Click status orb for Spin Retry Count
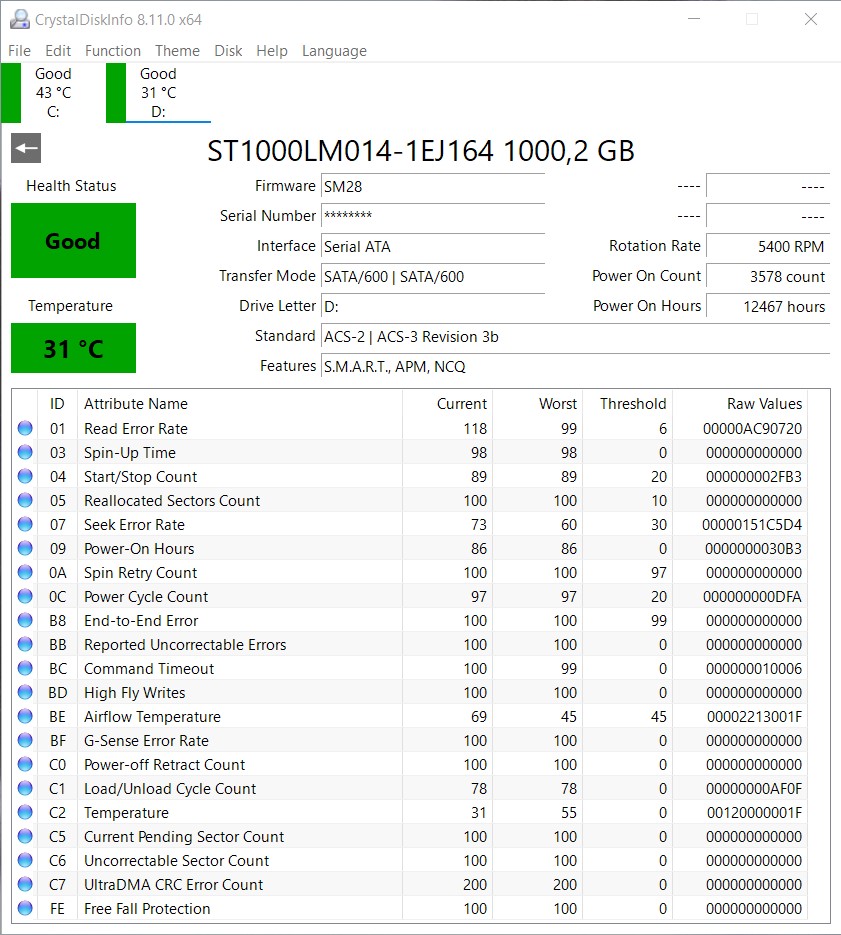Image resolution: width=841 pixels, height=935 pixels. 25,572
